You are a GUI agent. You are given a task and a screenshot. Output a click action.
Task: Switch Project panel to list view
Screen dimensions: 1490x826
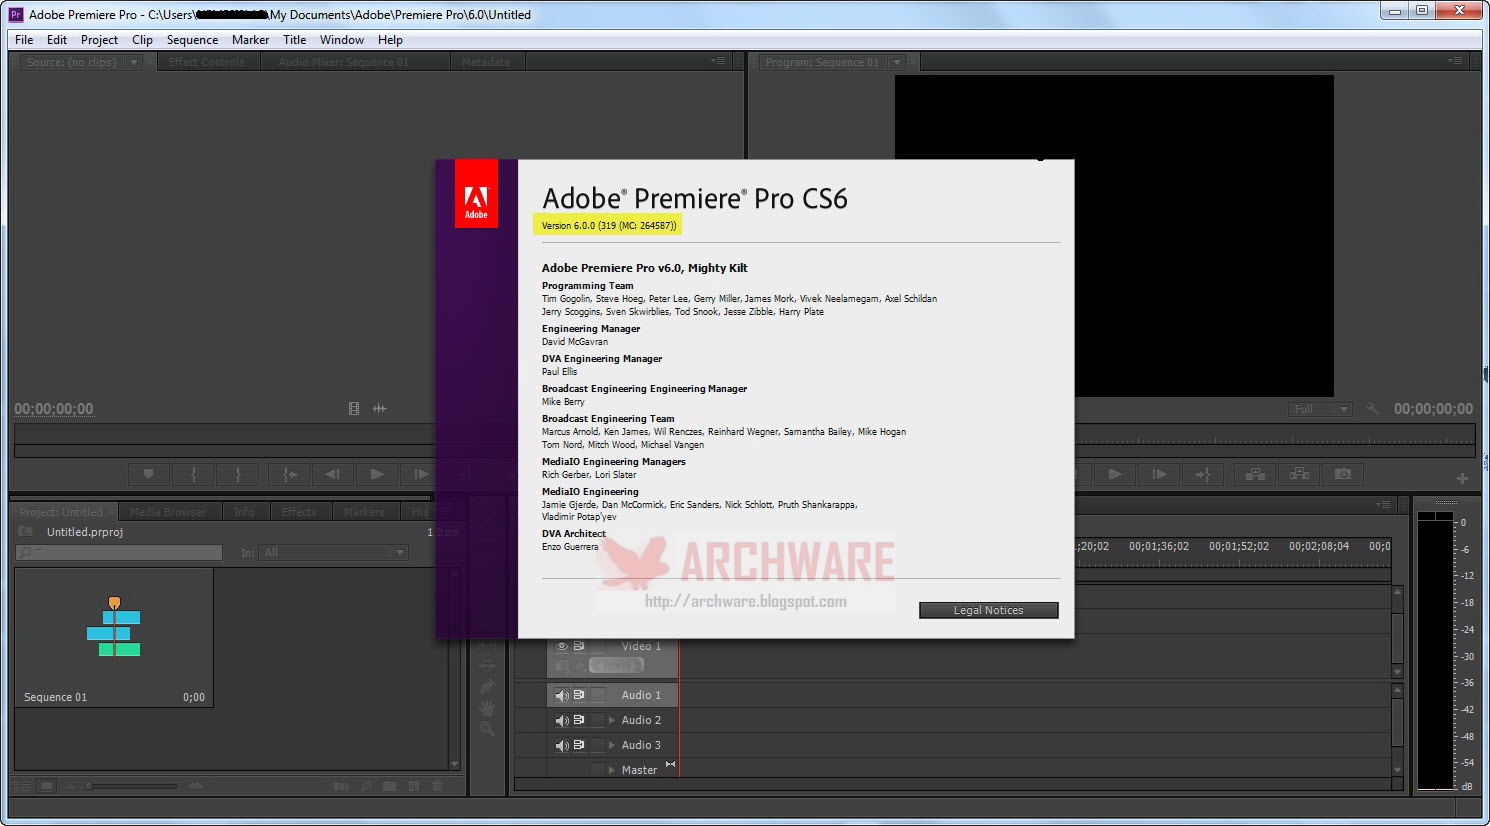21,786
